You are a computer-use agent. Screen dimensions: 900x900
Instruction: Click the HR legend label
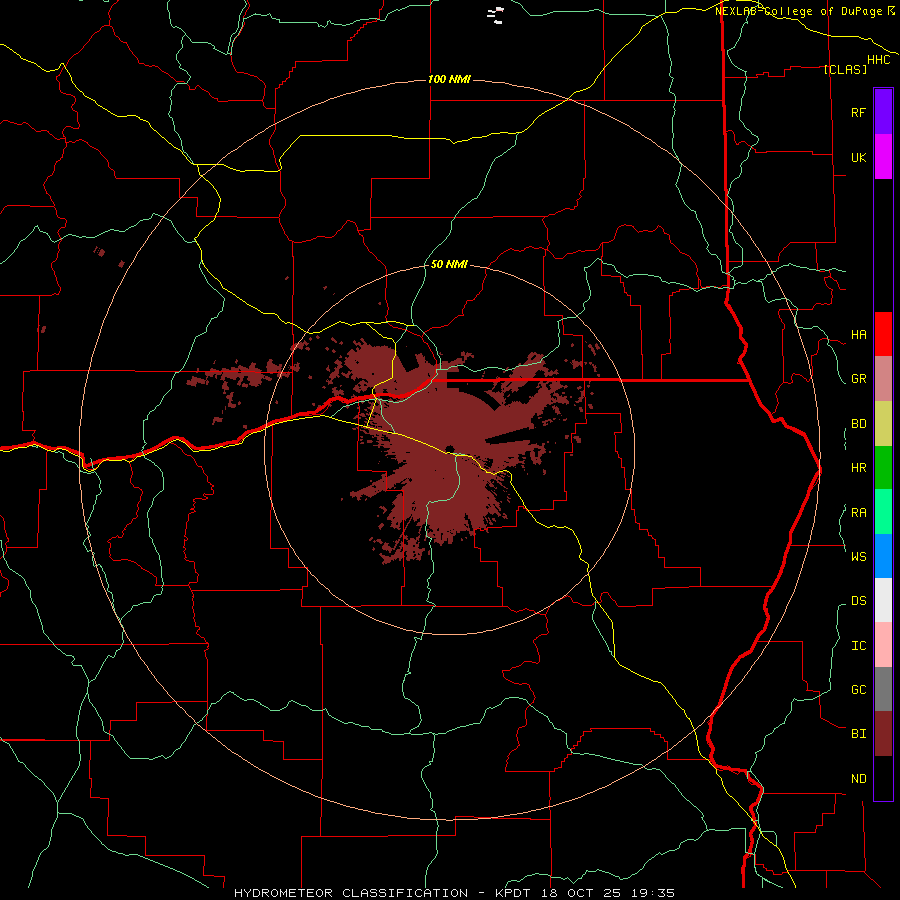858,468
